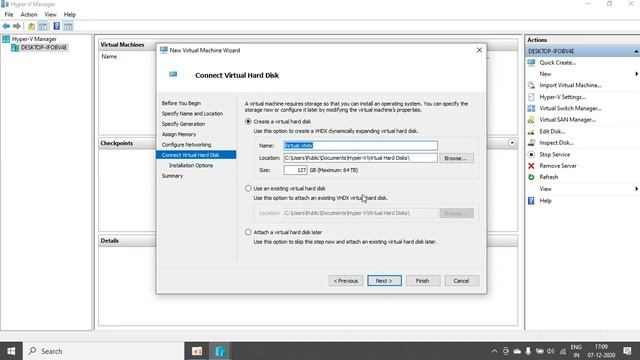
Task: Open the Windows Start menu
Action: (11, 351)
